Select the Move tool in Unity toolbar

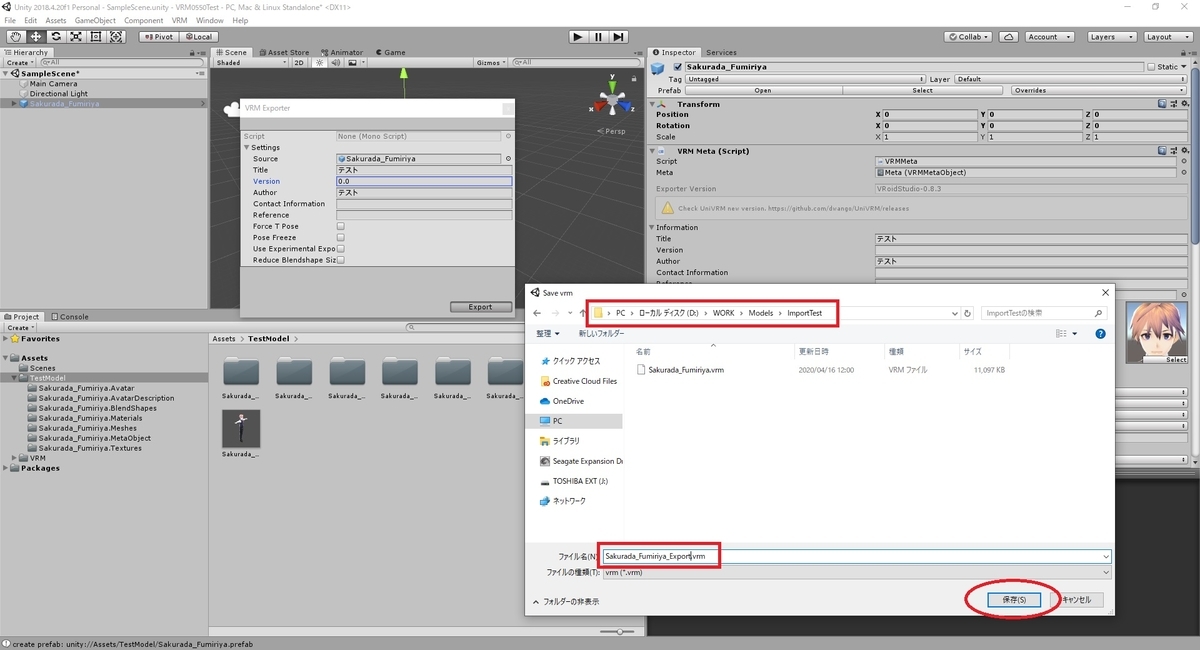click(x=35, y=37)
